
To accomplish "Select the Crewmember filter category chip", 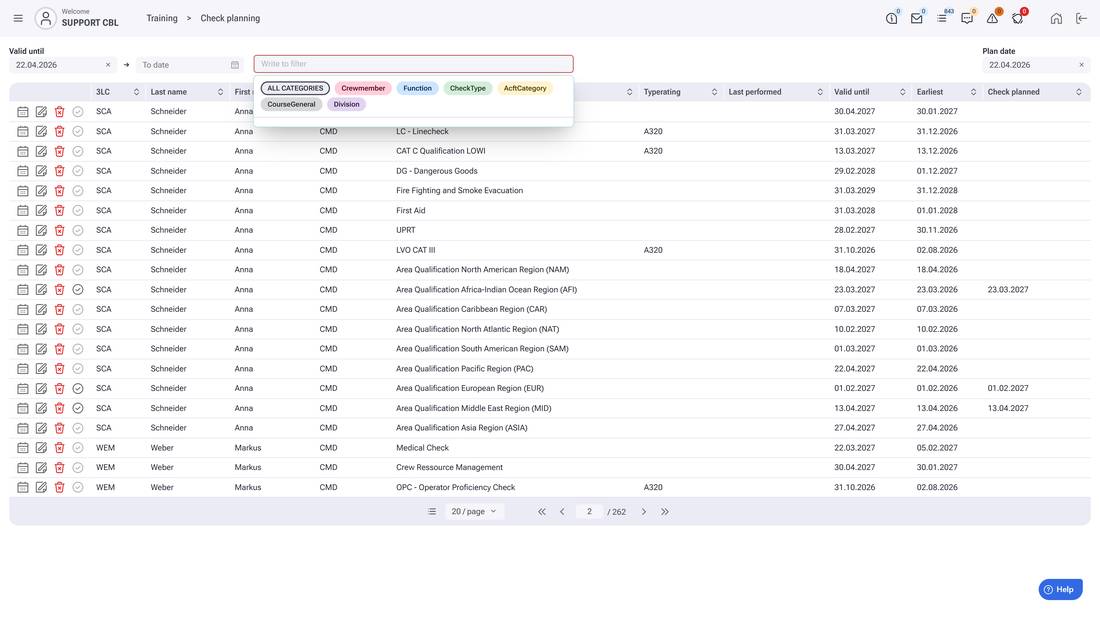I will tap(363, 88).
